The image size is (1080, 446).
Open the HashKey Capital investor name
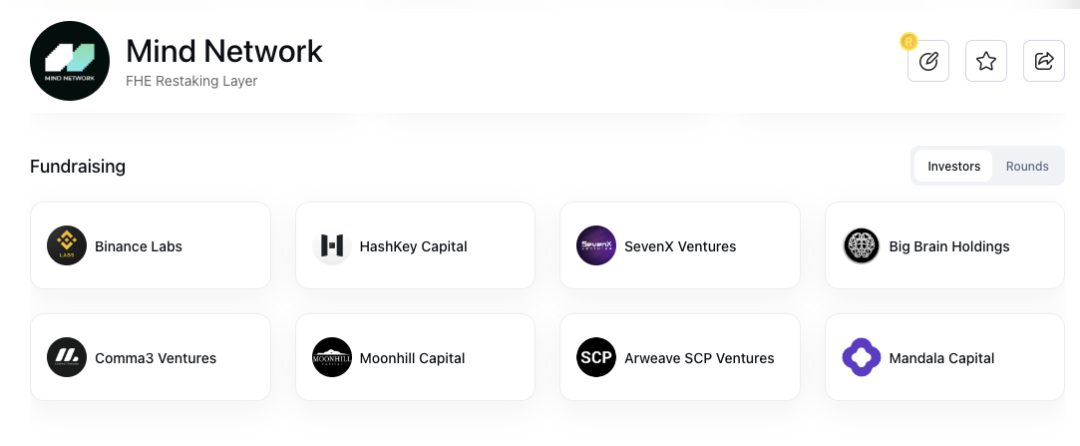coord(413,246)
